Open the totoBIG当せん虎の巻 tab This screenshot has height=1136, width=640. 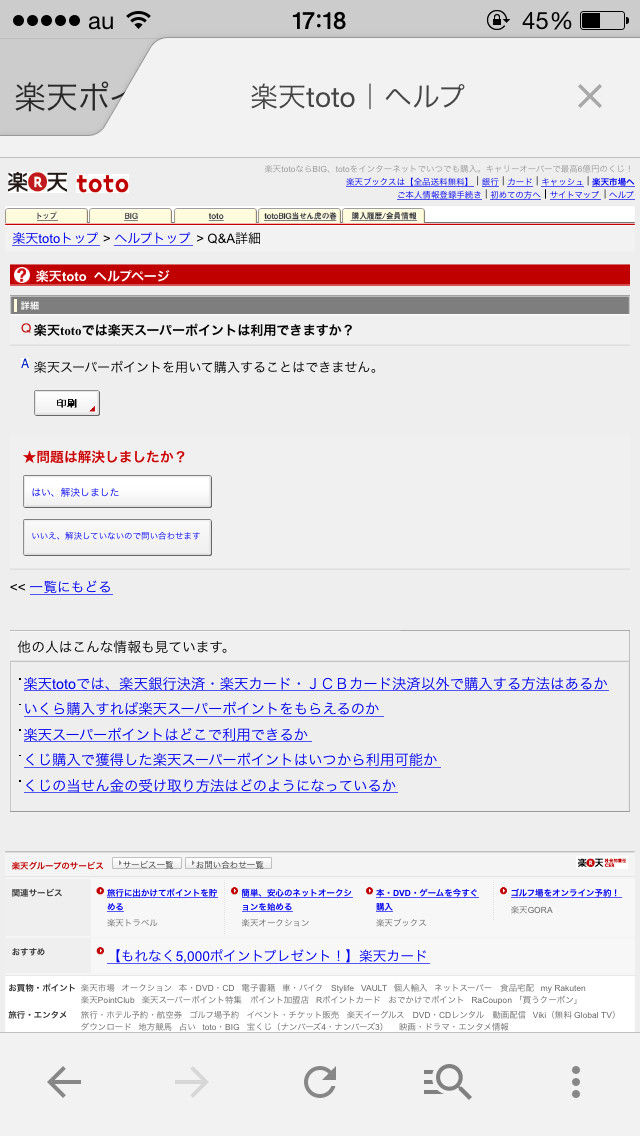[x=300, y=216]
